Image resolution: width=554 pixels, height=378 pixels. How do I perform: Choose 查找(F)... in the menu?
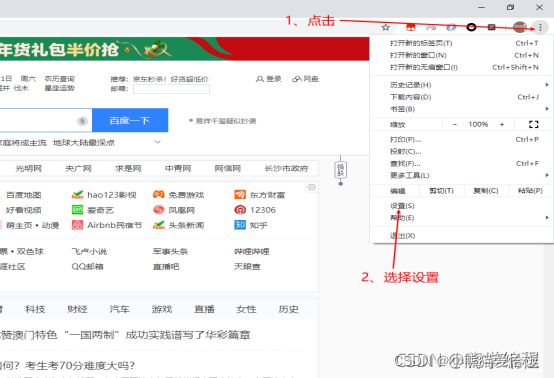[461, 163]
